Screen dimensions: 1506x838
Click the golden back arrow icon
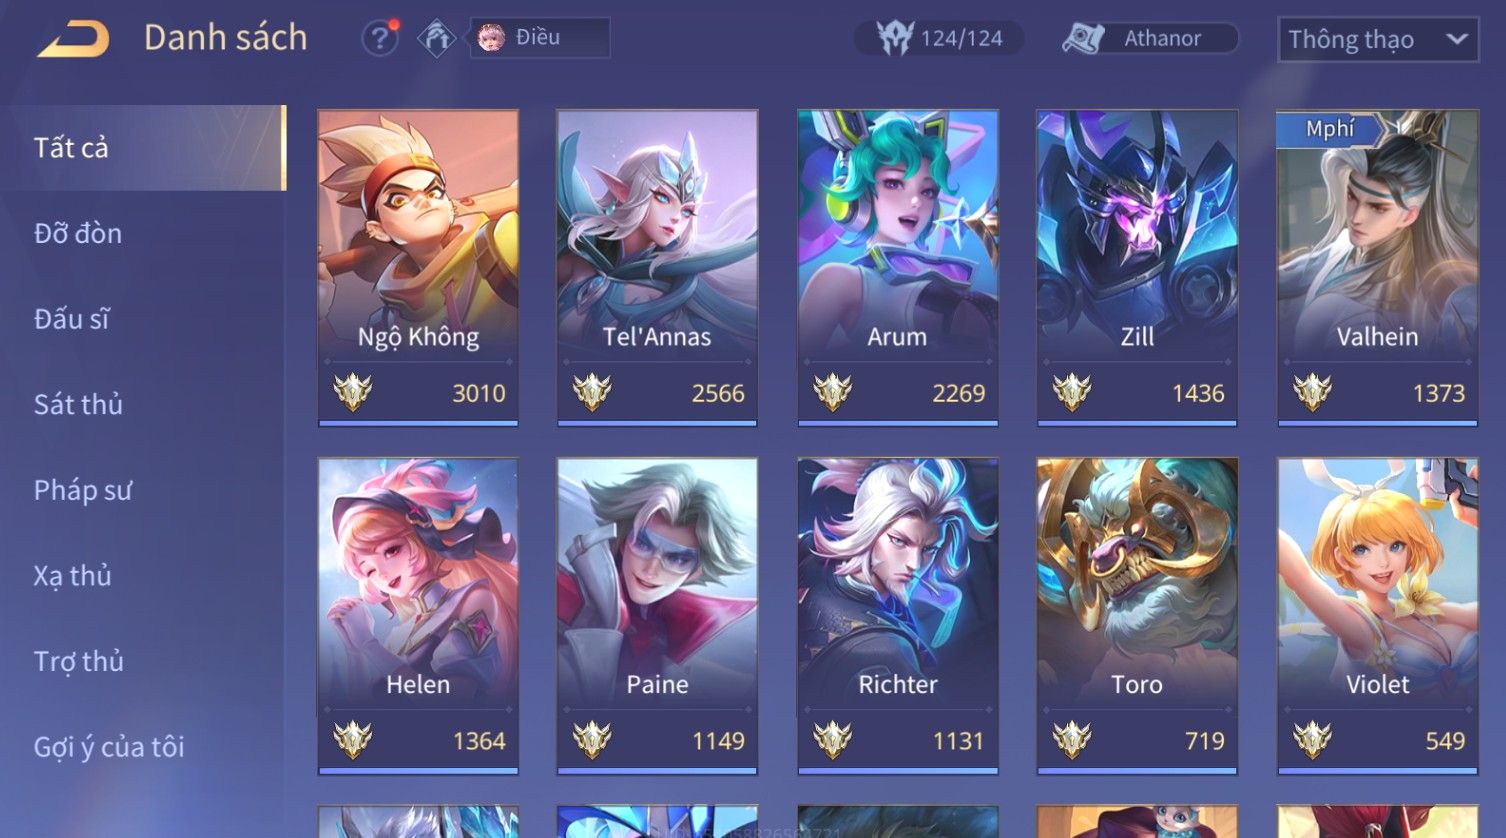point(74,40)
